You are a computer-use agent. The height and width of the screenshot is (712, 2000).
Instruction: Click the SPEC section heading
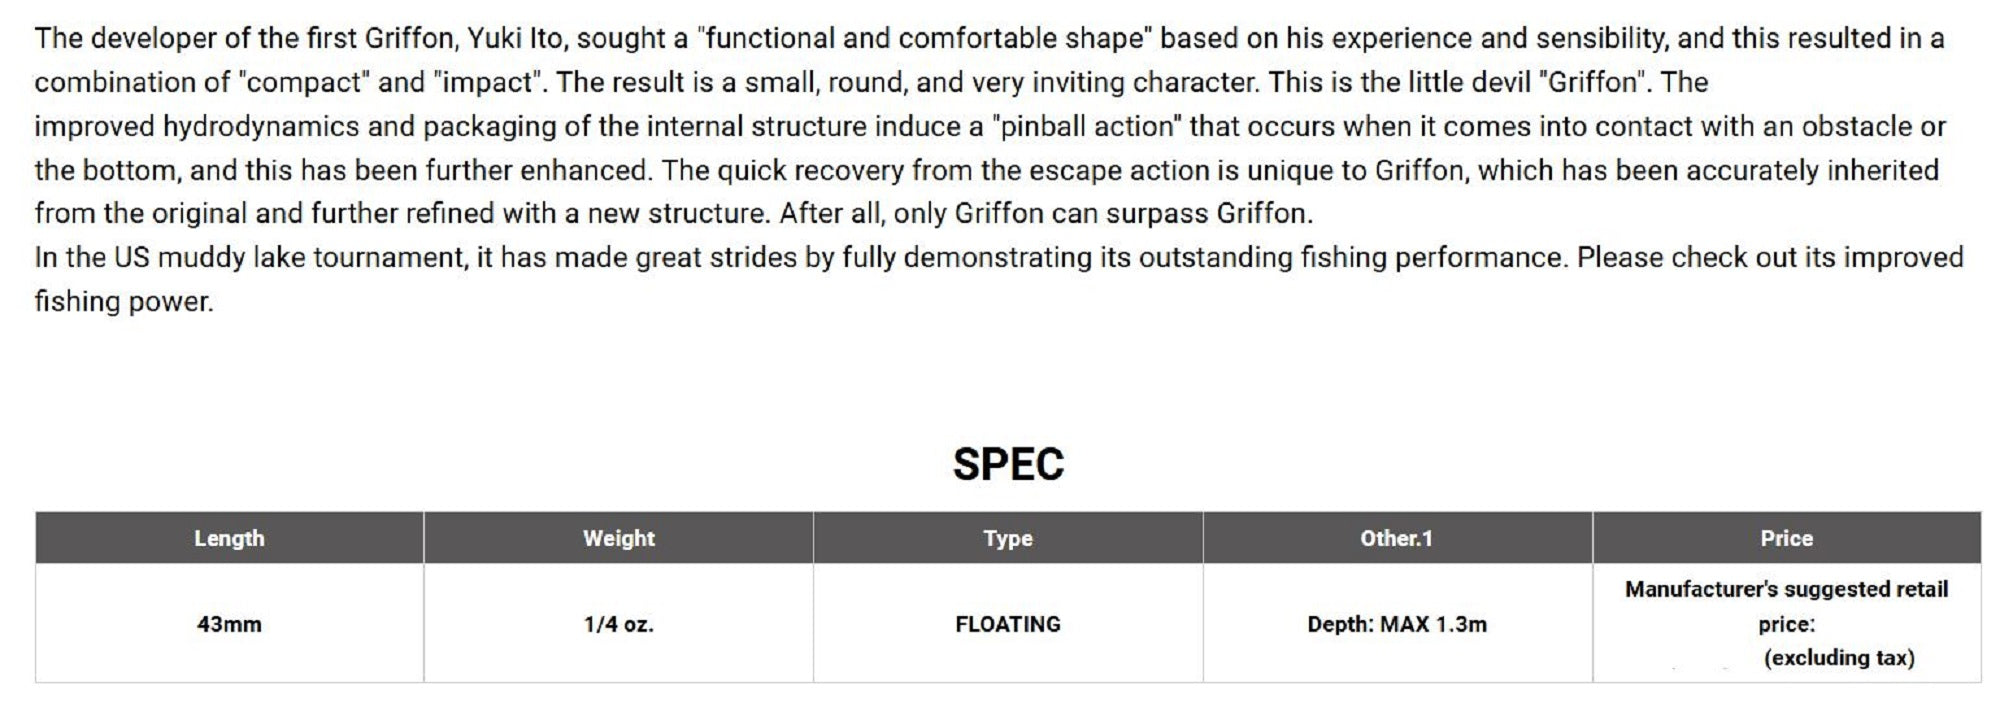click(1008, 465)
